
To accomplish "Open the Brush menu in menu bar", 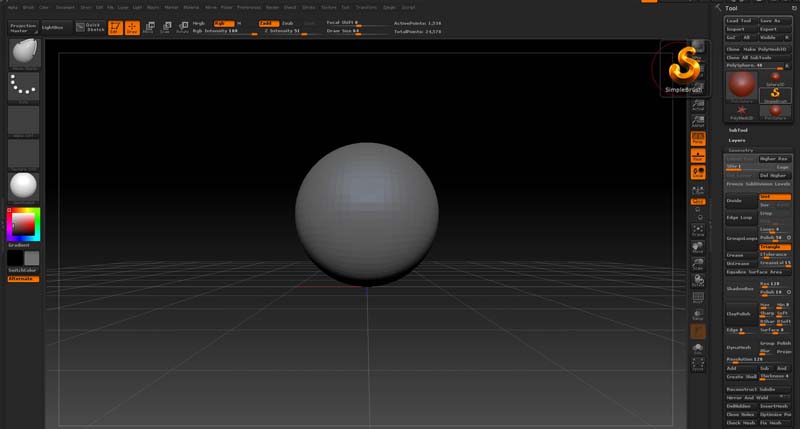I will (29, 8).
